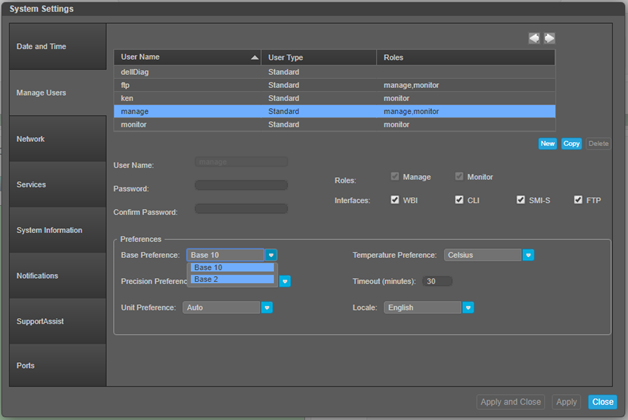628x420 pixels.
Task: Click the Copy user button
Action: (571, 144)
